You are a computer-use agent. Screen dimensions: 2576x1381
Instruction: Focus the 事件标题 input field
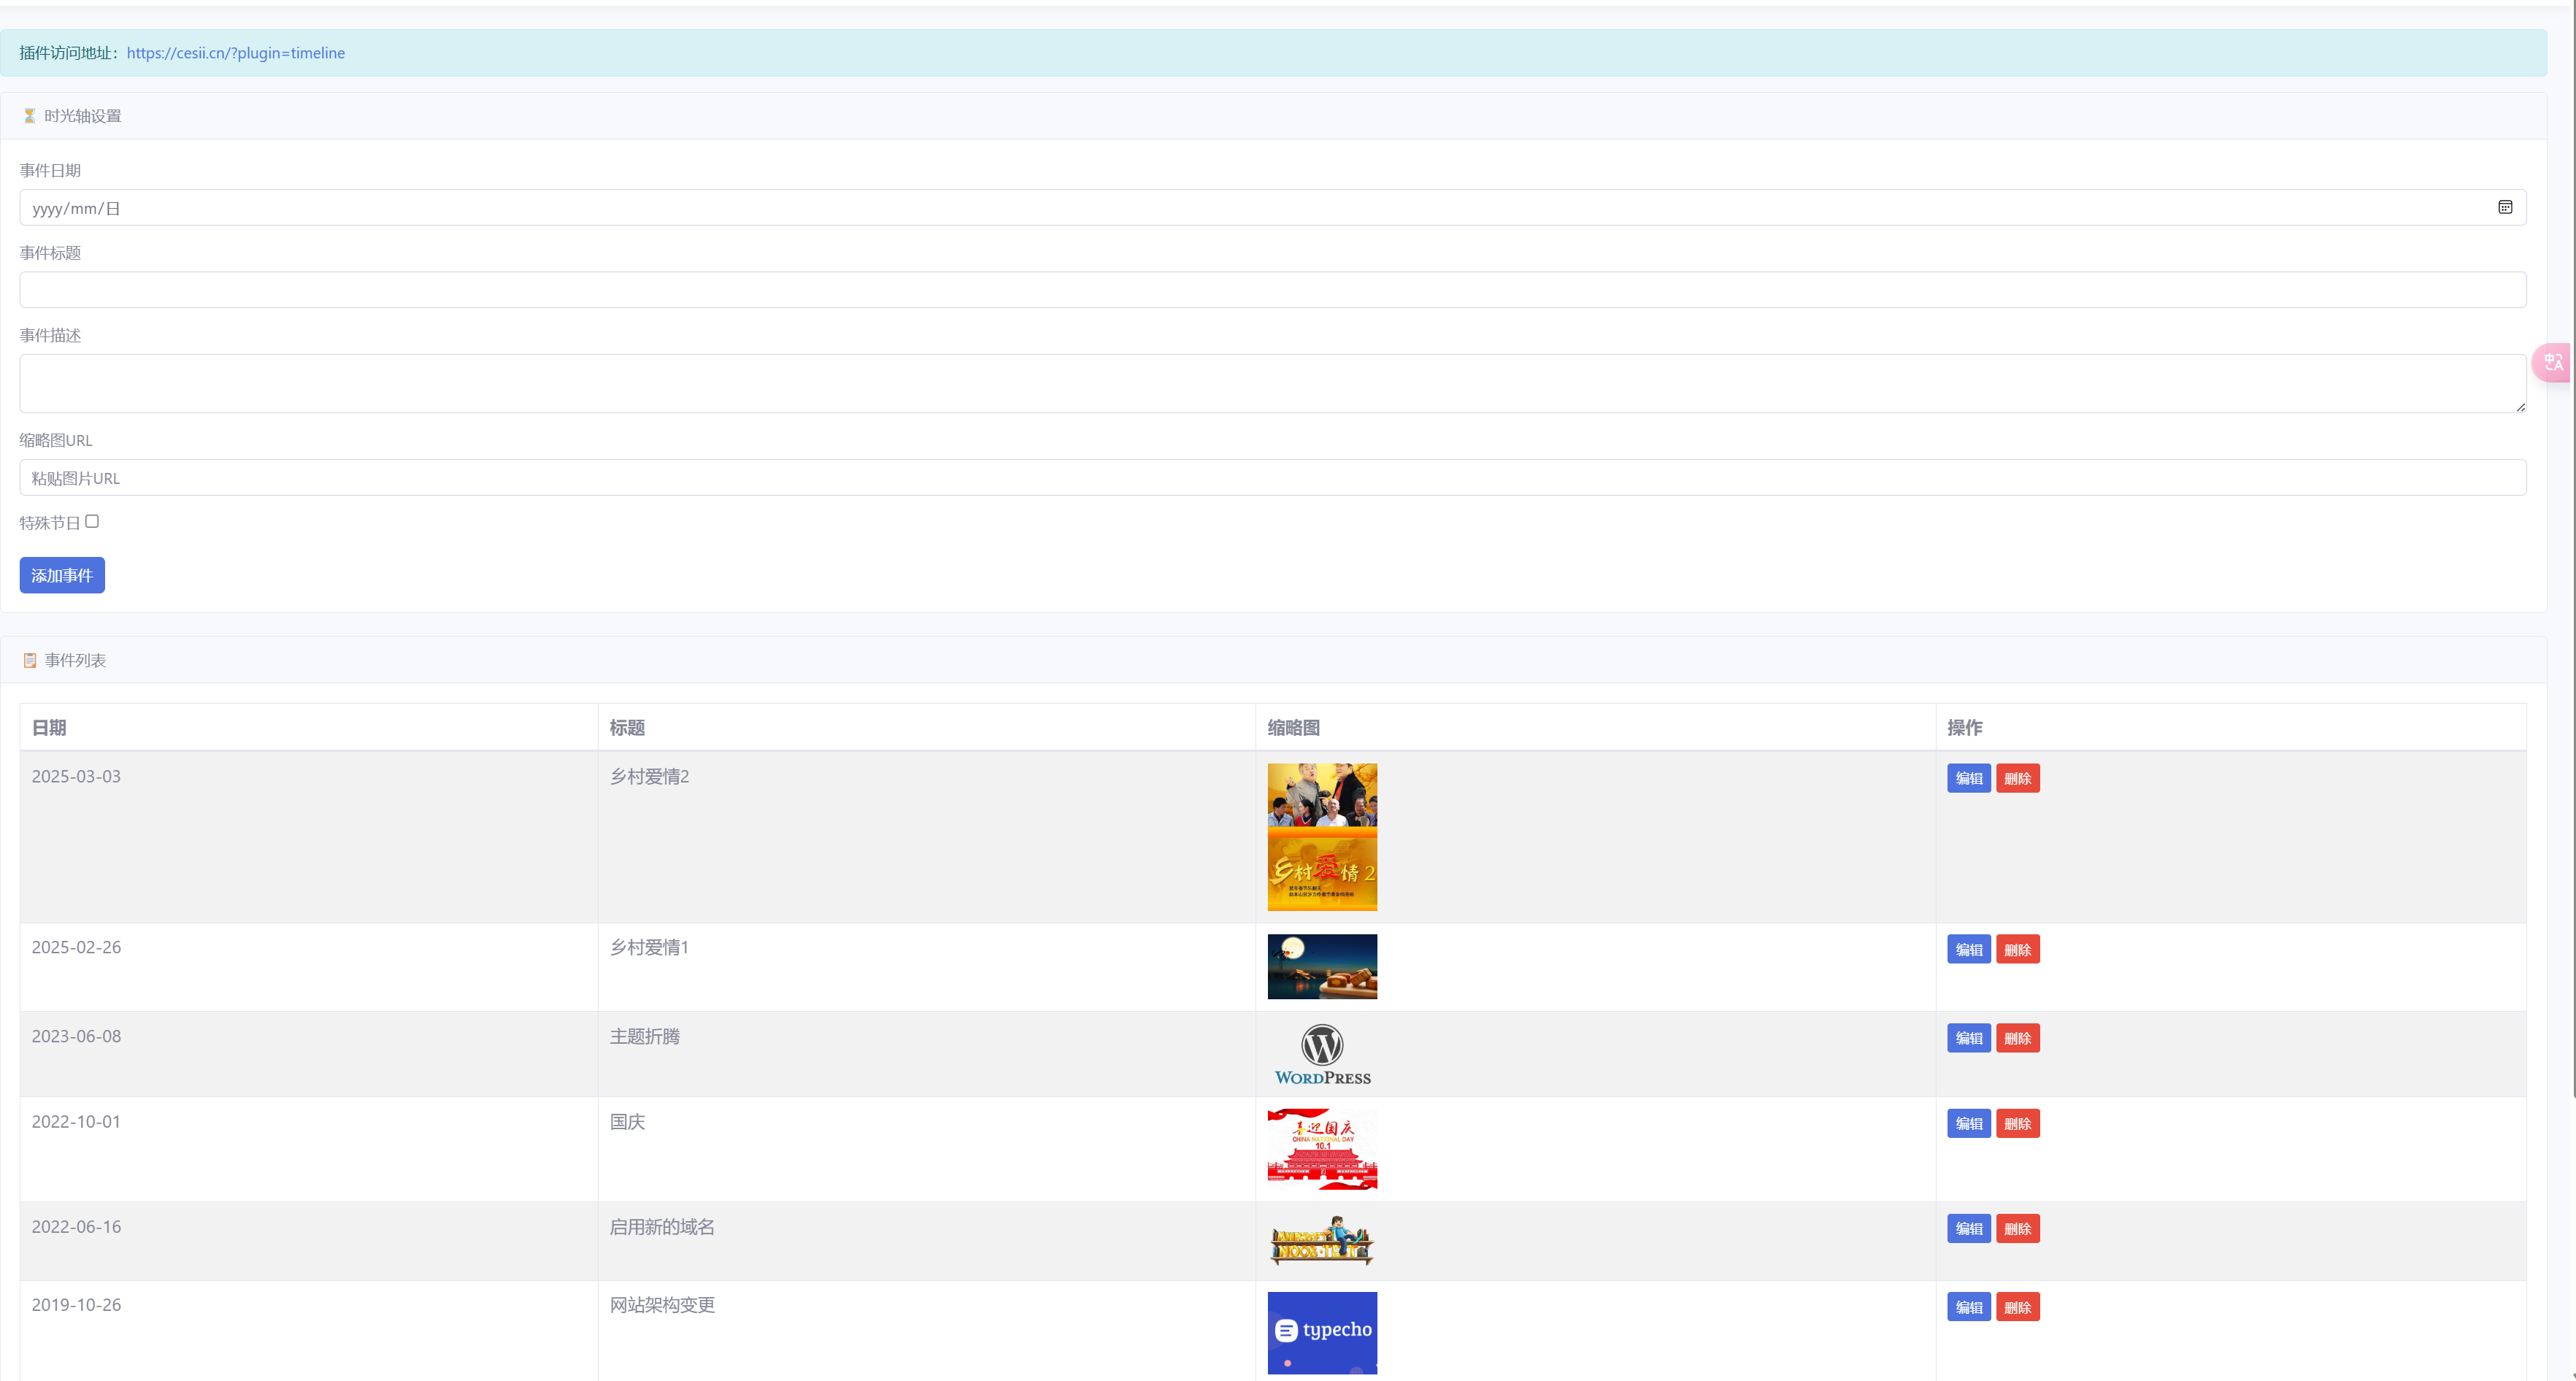1272,290
